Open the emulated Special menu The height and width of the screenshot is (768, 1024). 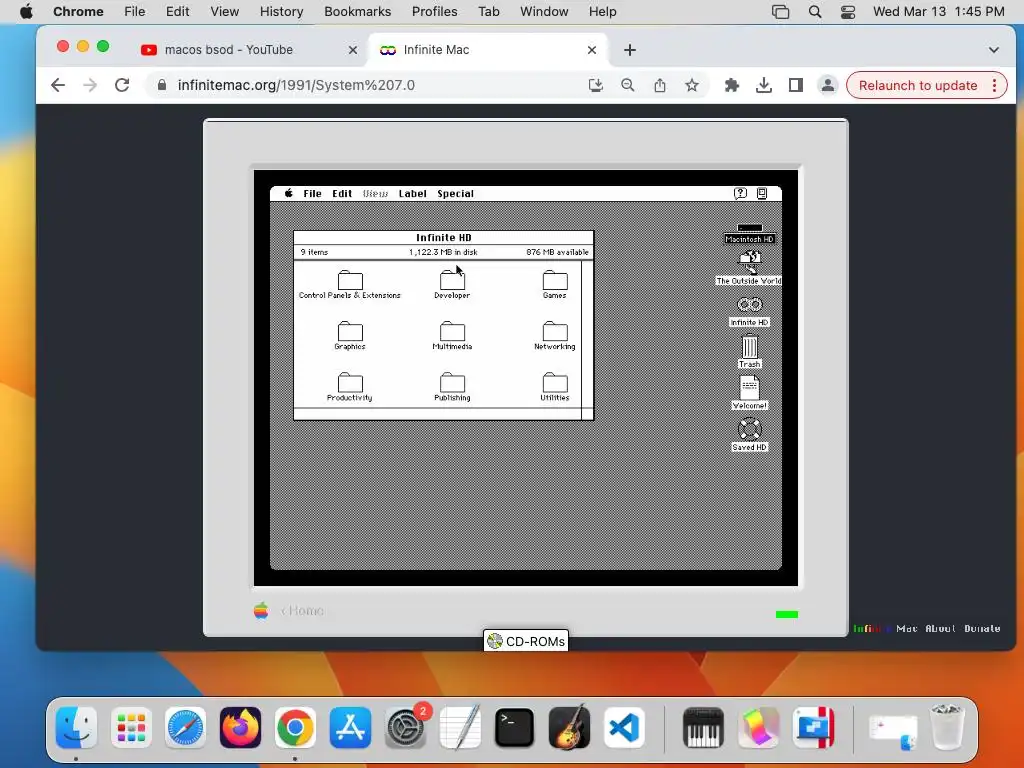(x=455, y=193)
